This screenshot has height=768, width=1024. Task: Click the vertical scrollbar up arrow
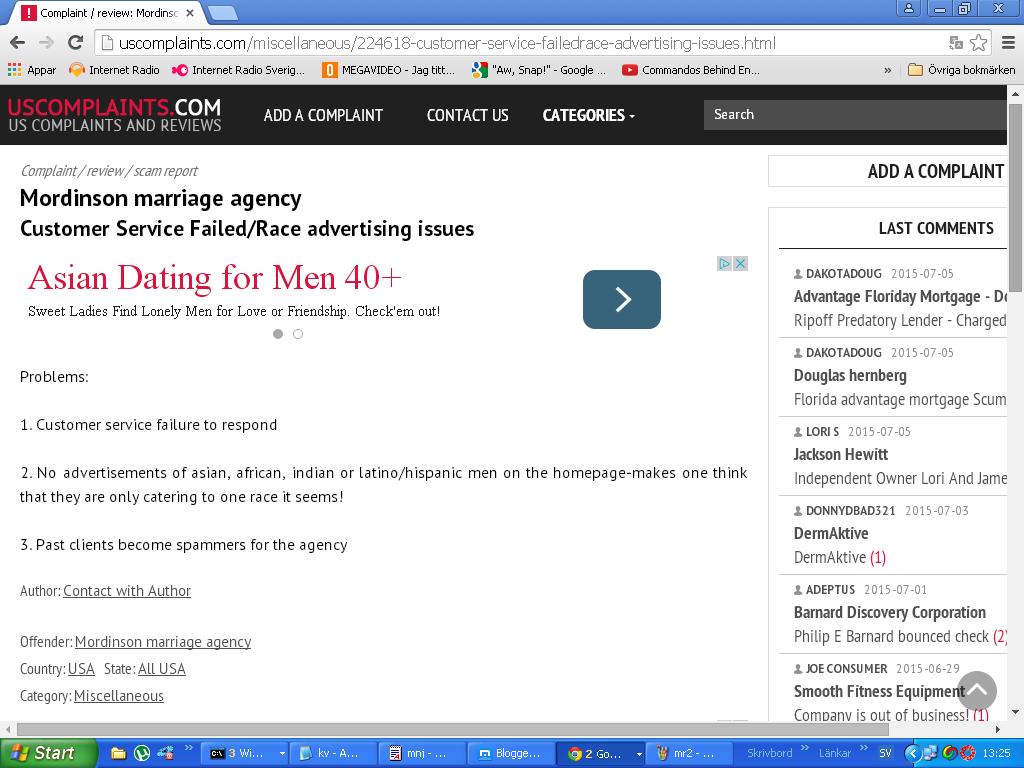click(x=1016, y=94)
